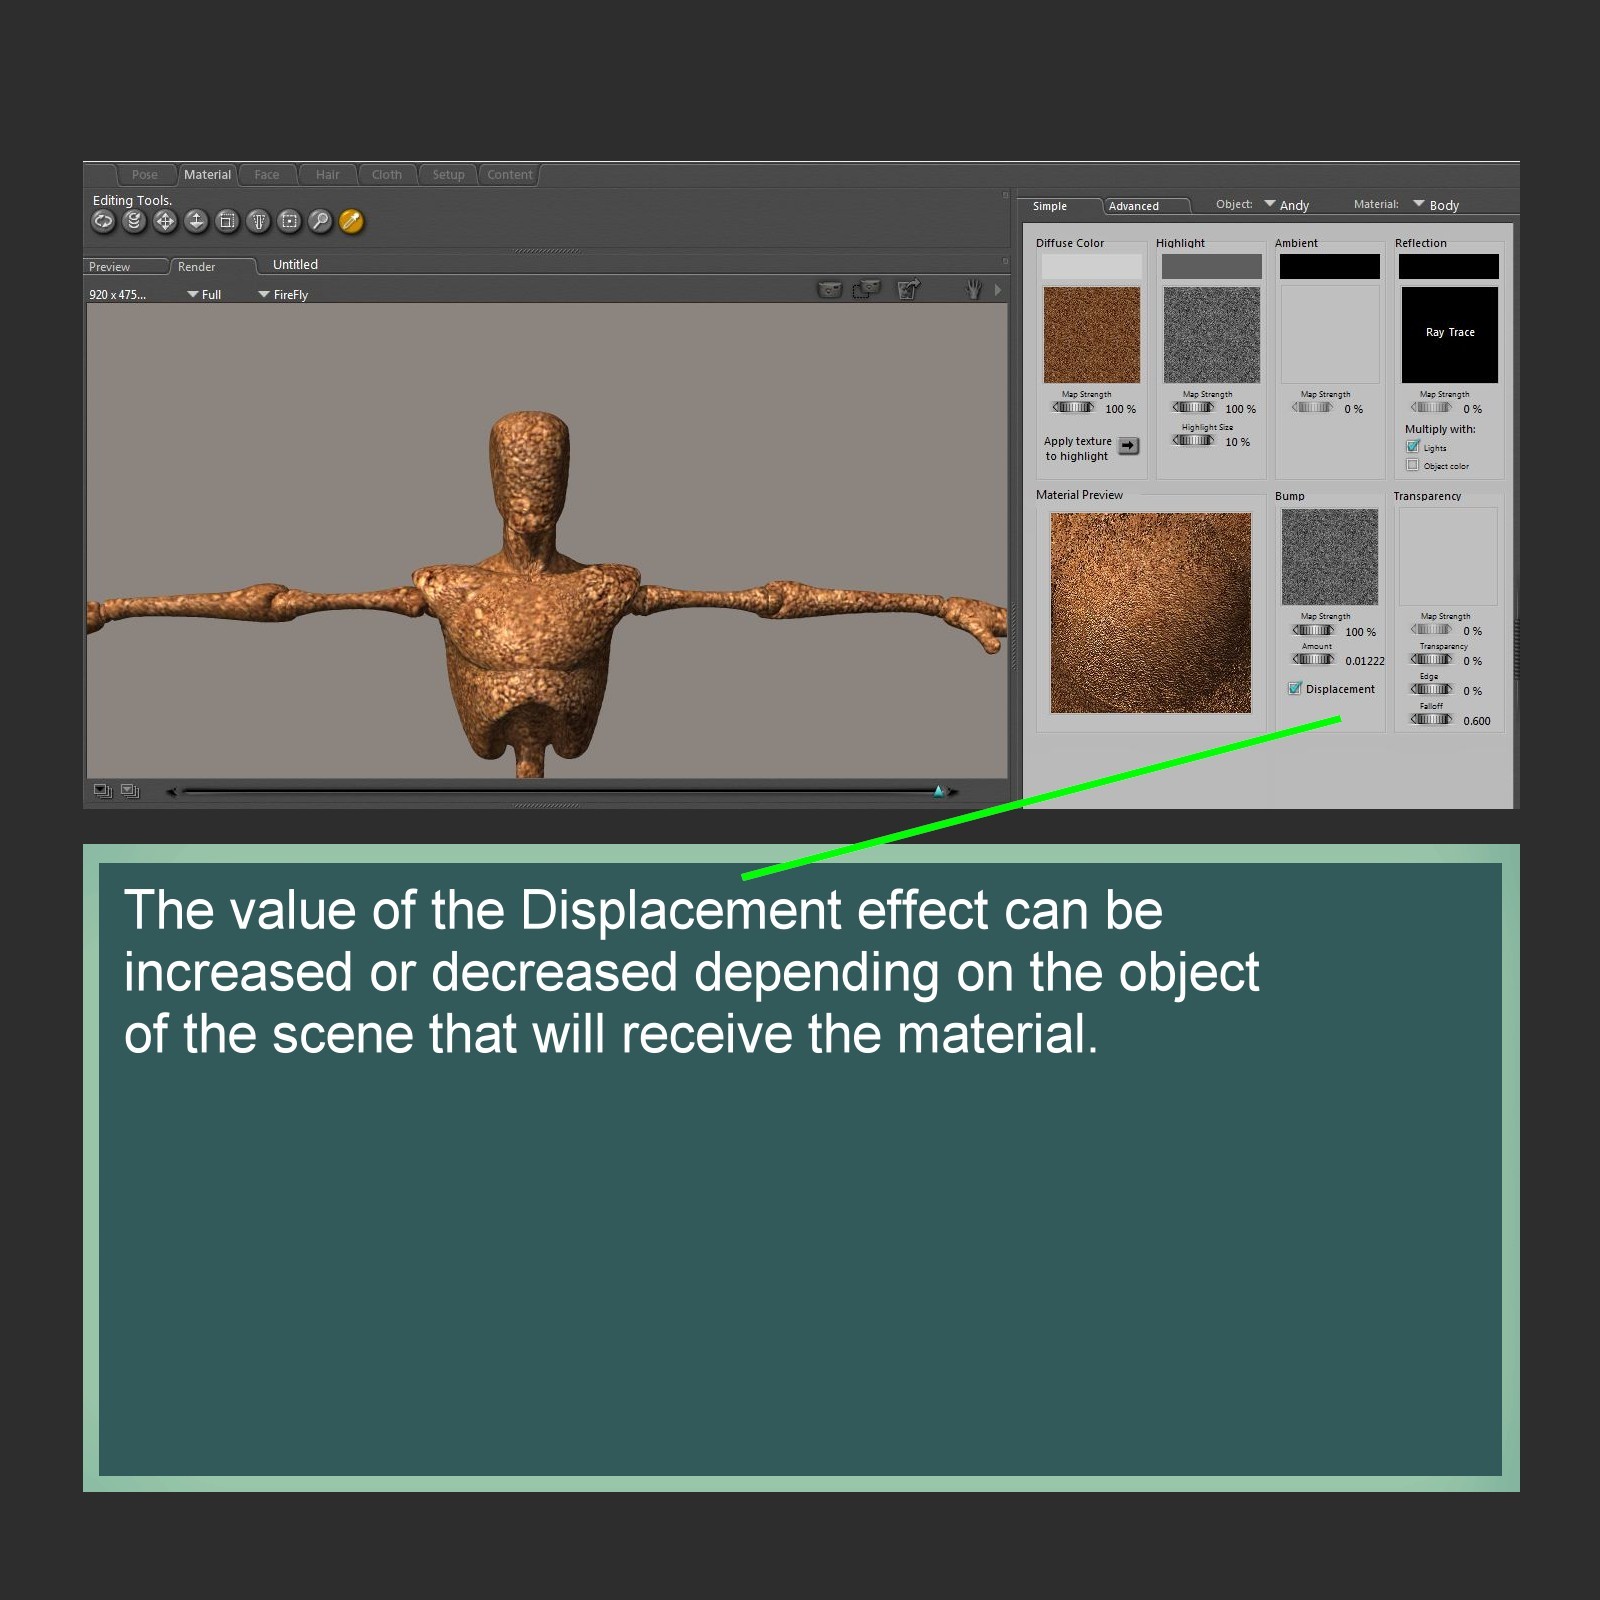Select the Translate In/Out tool
1600x1600 pixels.
click(196, 221)
